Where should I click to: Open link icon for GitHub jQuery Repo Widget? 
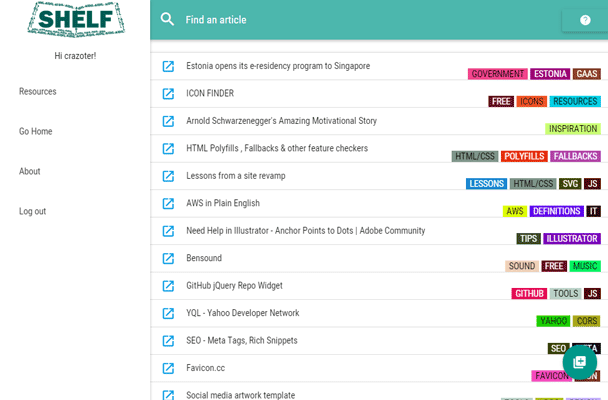pos(168,286)
